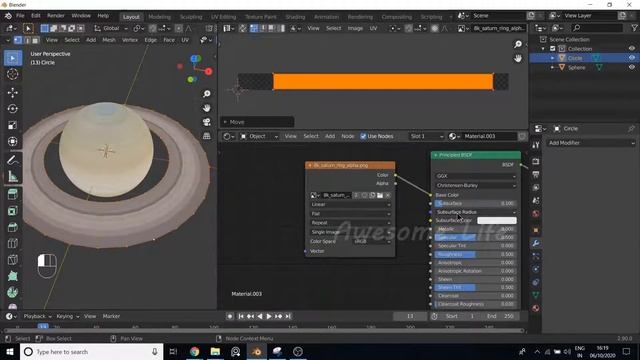Open the Object shader type dropdown
The image size is (640, 360).
point(259,136)
